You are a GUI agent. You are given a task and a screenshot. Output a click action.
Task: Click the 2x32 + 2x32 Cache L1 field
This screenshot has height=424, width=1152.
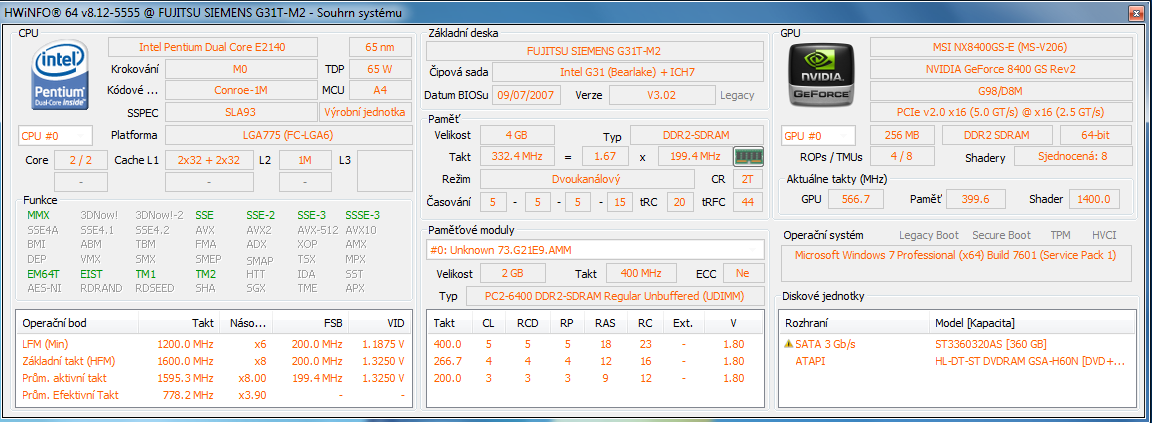pos(209,160)
